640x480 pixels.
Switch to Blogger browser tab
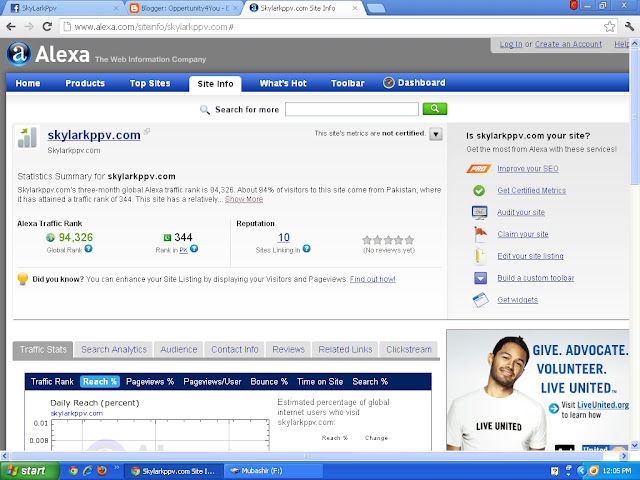[x=182, y=8]
